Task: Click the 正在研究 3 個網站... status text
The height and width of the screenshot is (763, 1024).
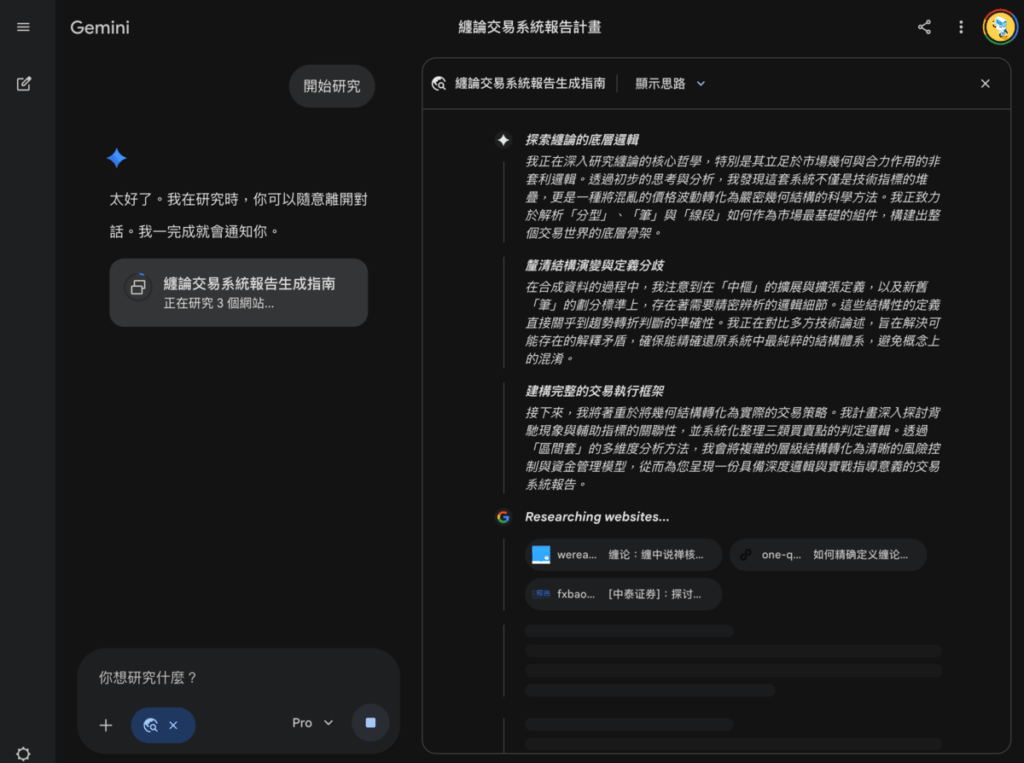Action: pos(219,303)
